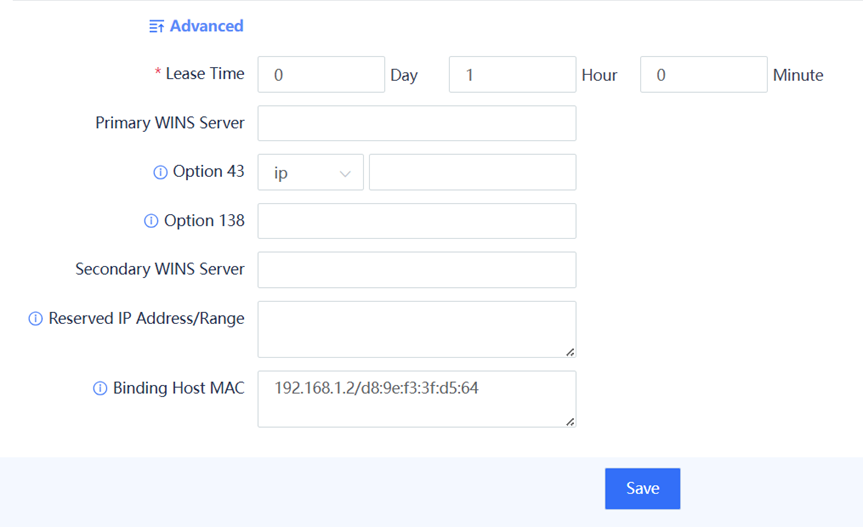Grab the Reserved IP textarea resize handle

(570, 352)
